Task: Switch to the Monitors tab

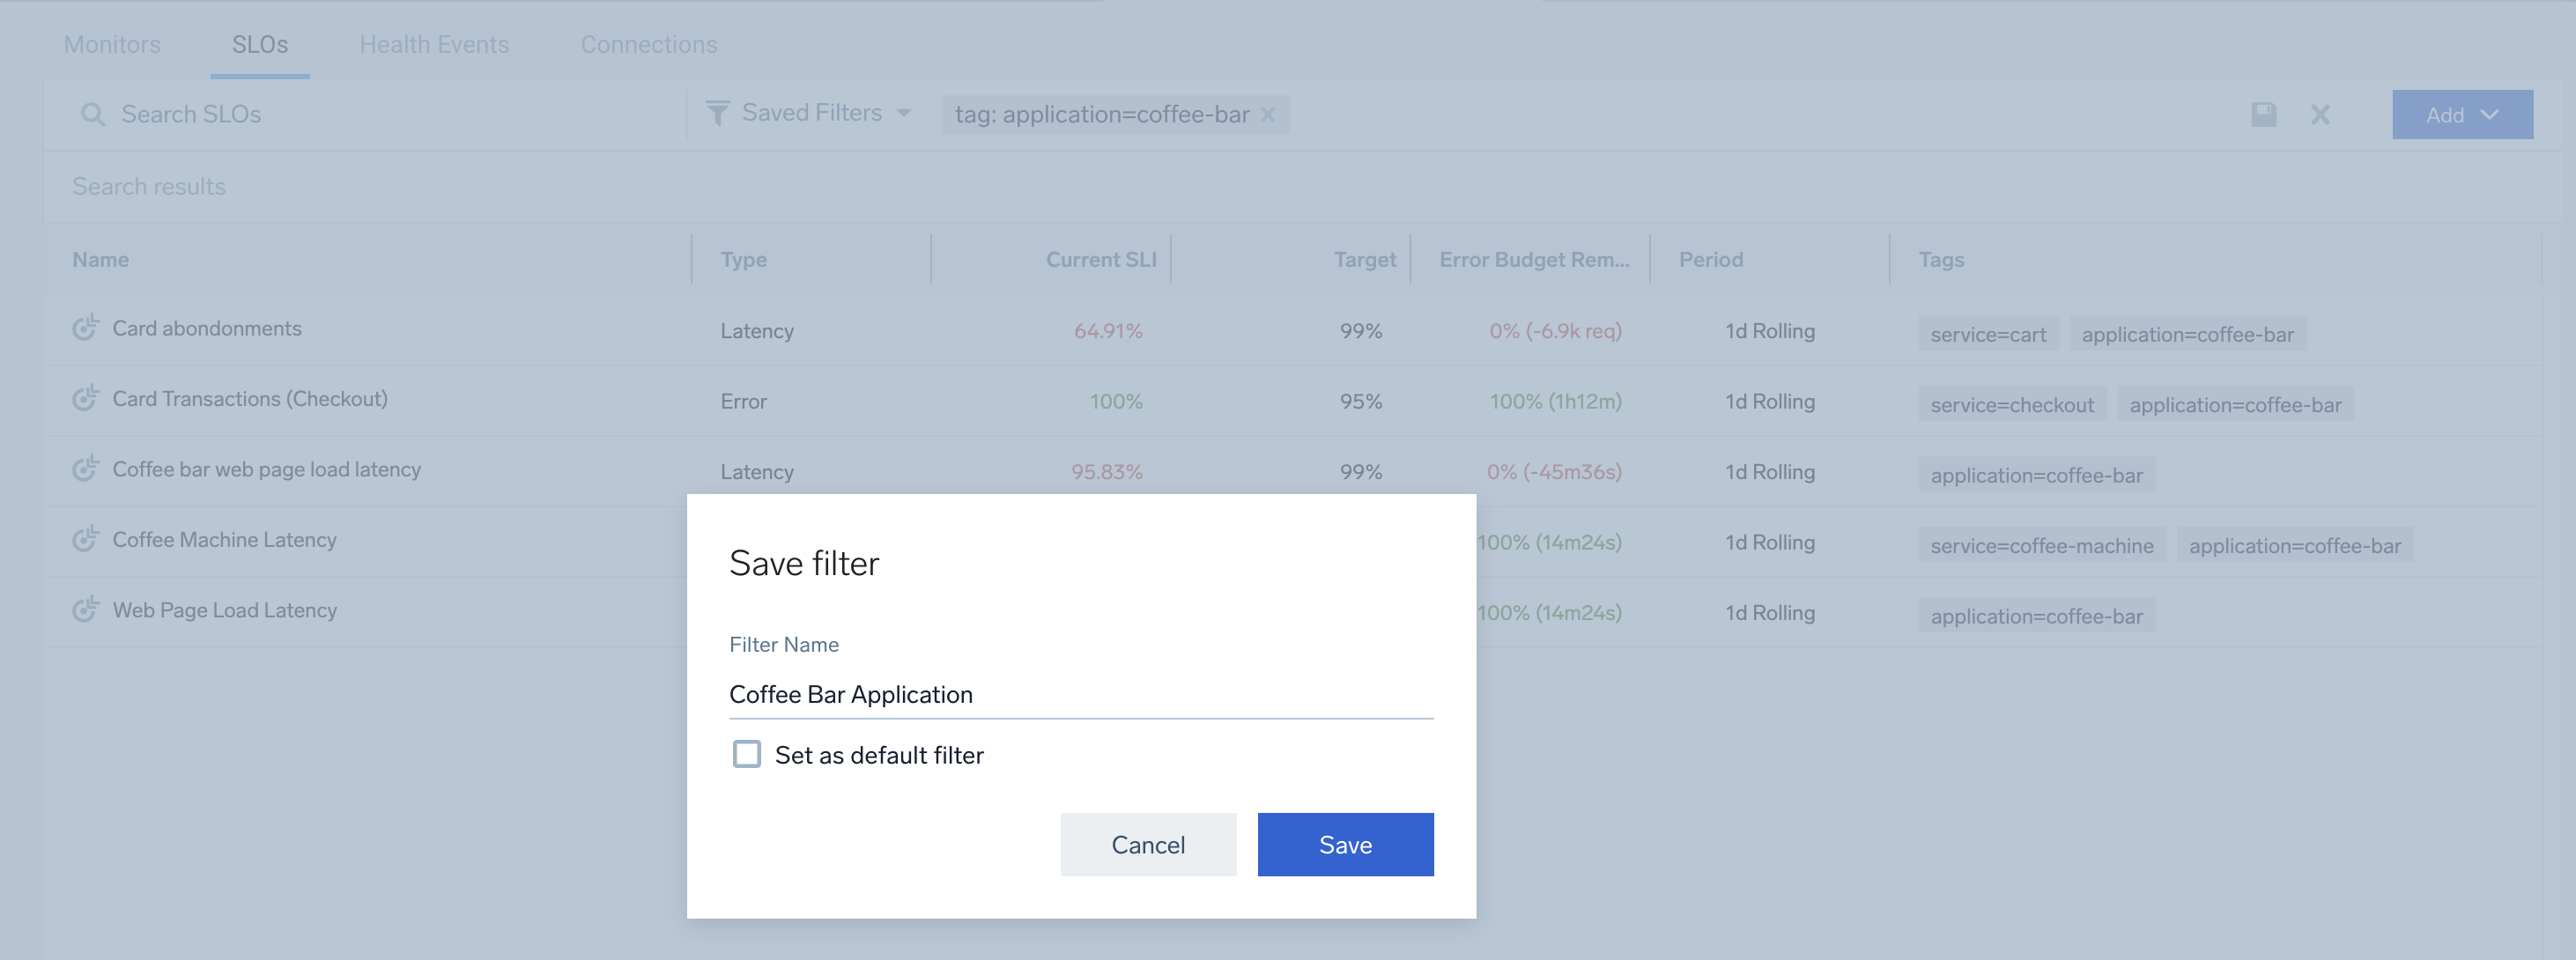Action: [112, 45]
